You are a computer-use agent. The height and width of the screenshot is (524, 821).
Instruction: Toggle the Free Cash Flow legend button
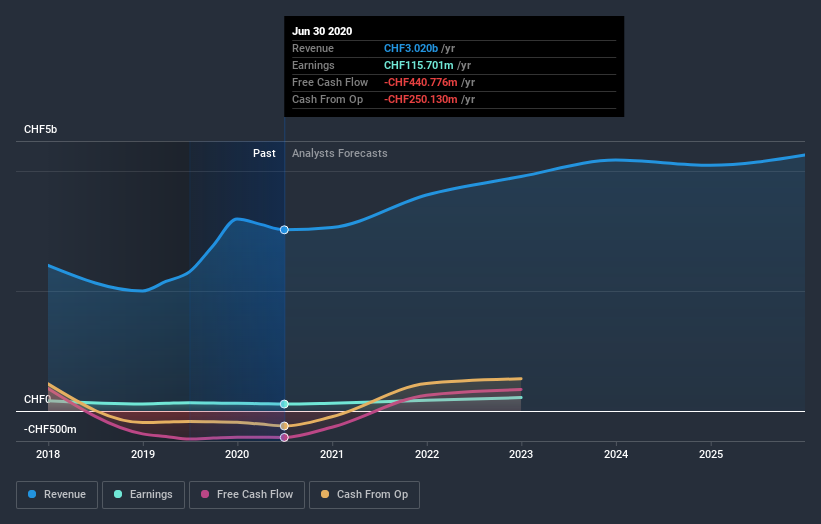247,495
